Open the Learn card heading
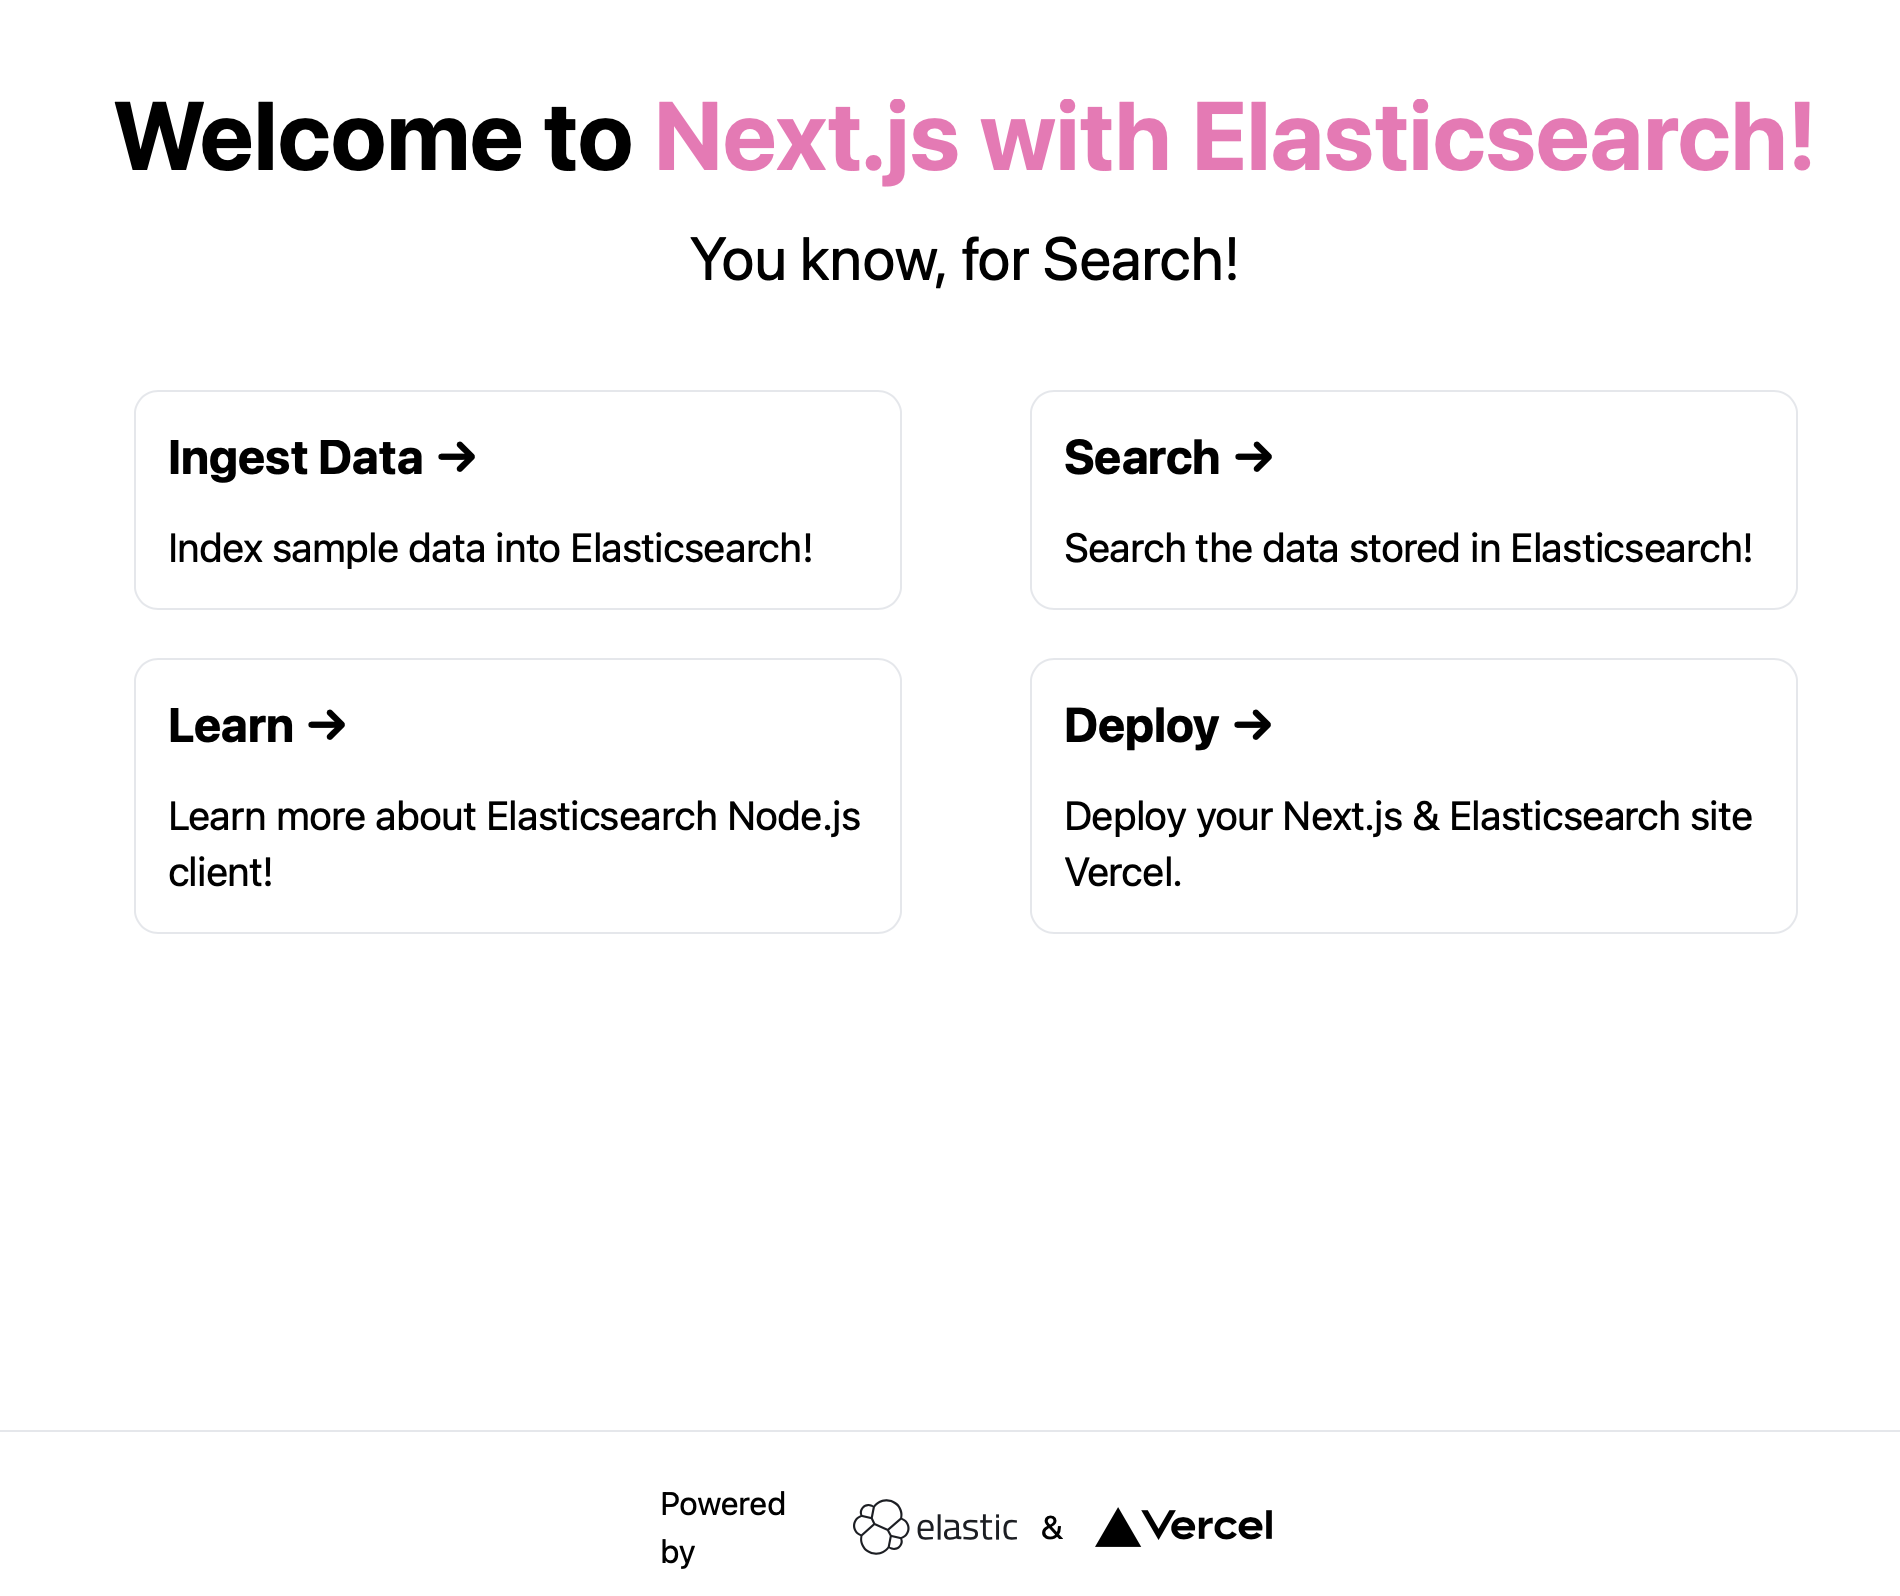 230,726
